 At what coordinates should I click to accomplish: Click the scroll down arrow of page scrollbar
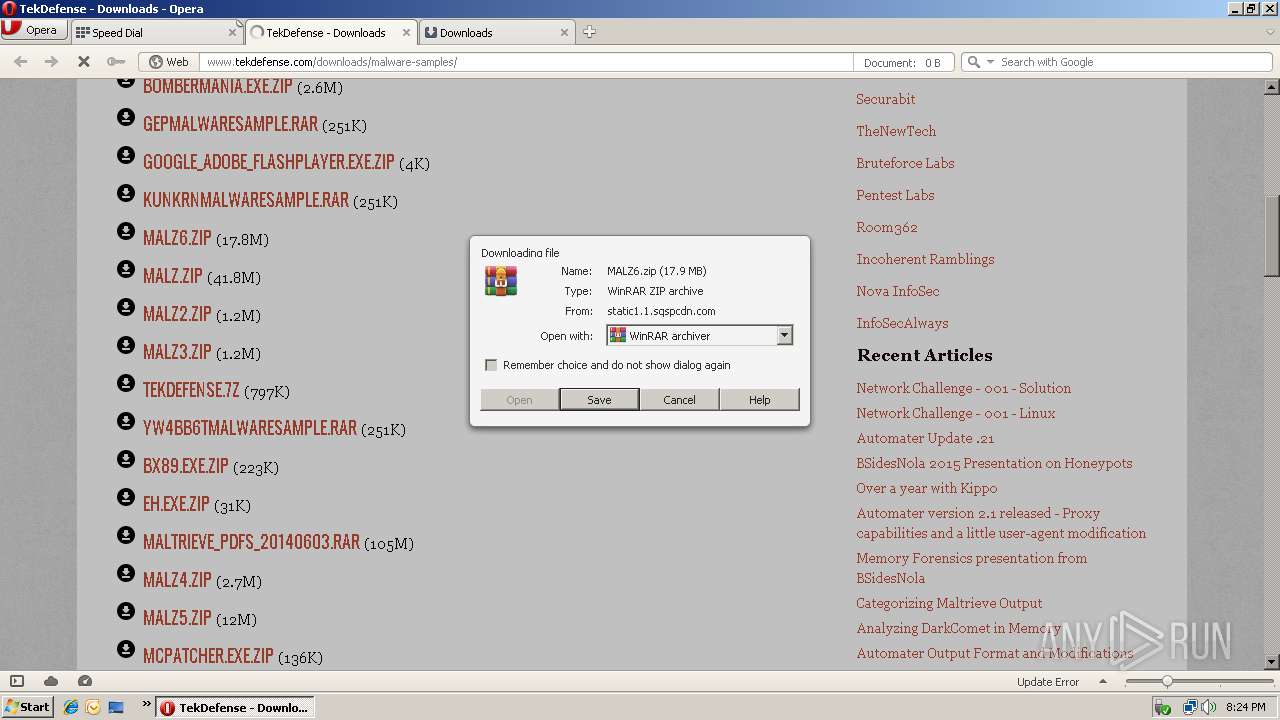click(1271, 662)
